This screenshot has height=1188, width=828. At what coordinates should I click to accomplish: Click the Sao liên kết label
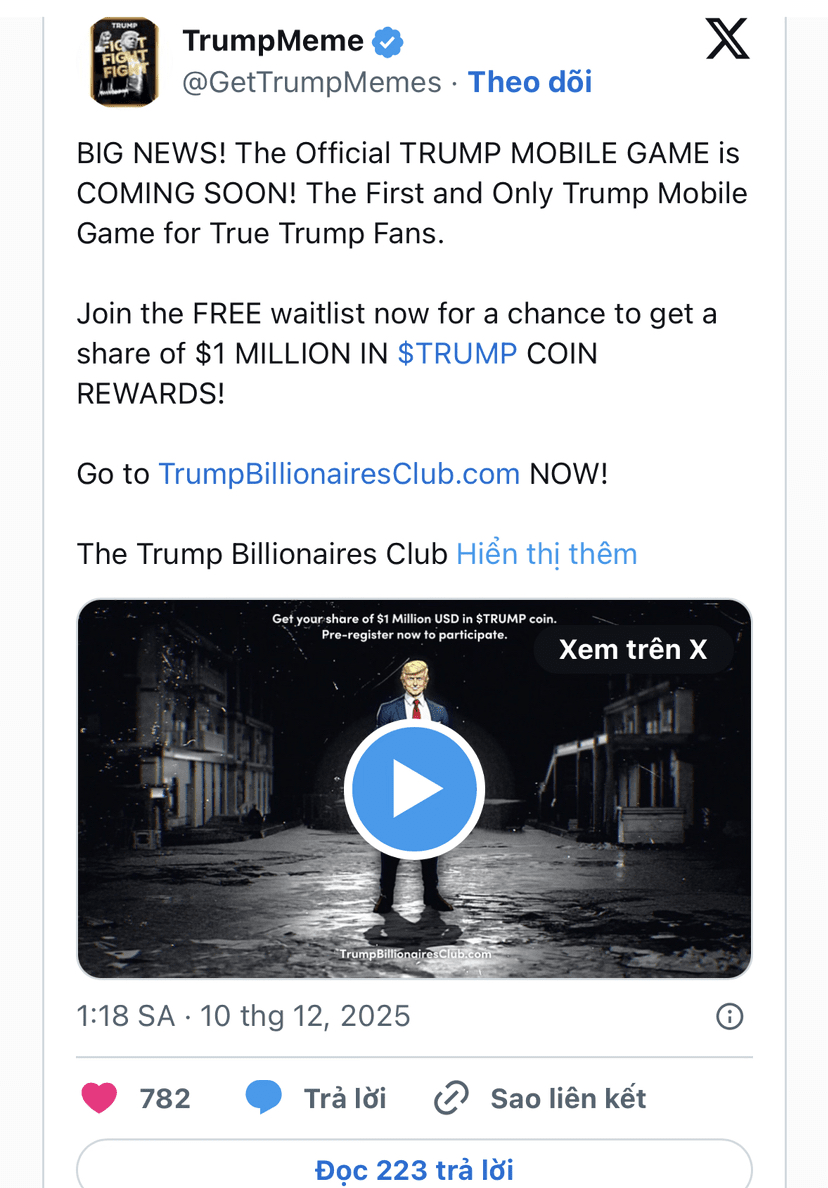pyautogui.click(x=568, y=1098)
